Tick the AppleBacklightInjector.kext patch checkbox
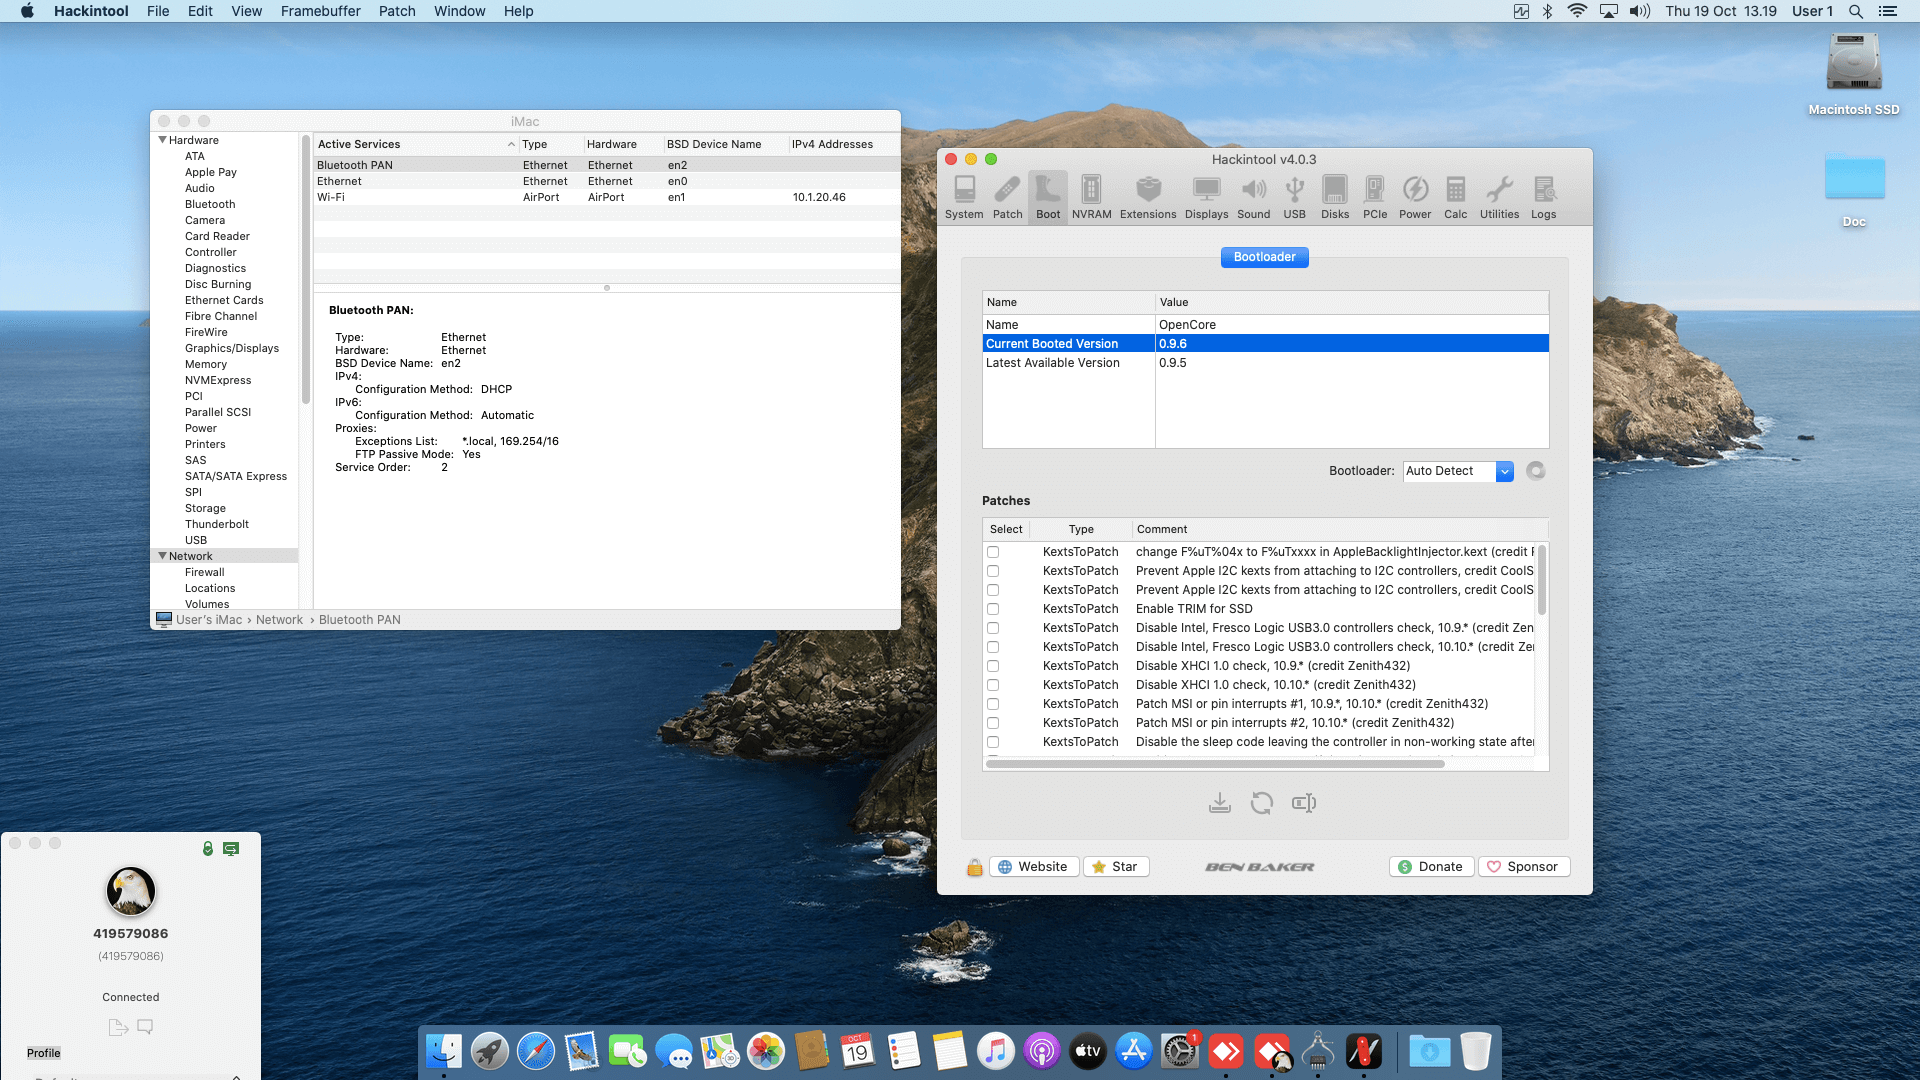 click(993, 552)
